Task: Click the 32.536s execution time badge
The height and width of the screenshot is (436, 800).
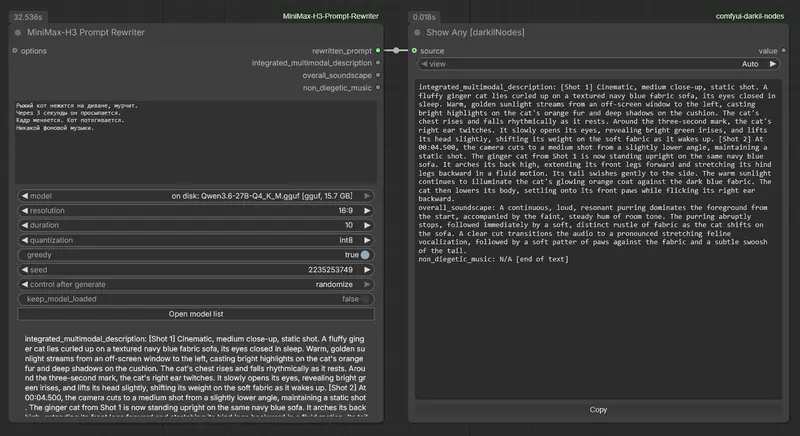Action: tap(28, 17)
